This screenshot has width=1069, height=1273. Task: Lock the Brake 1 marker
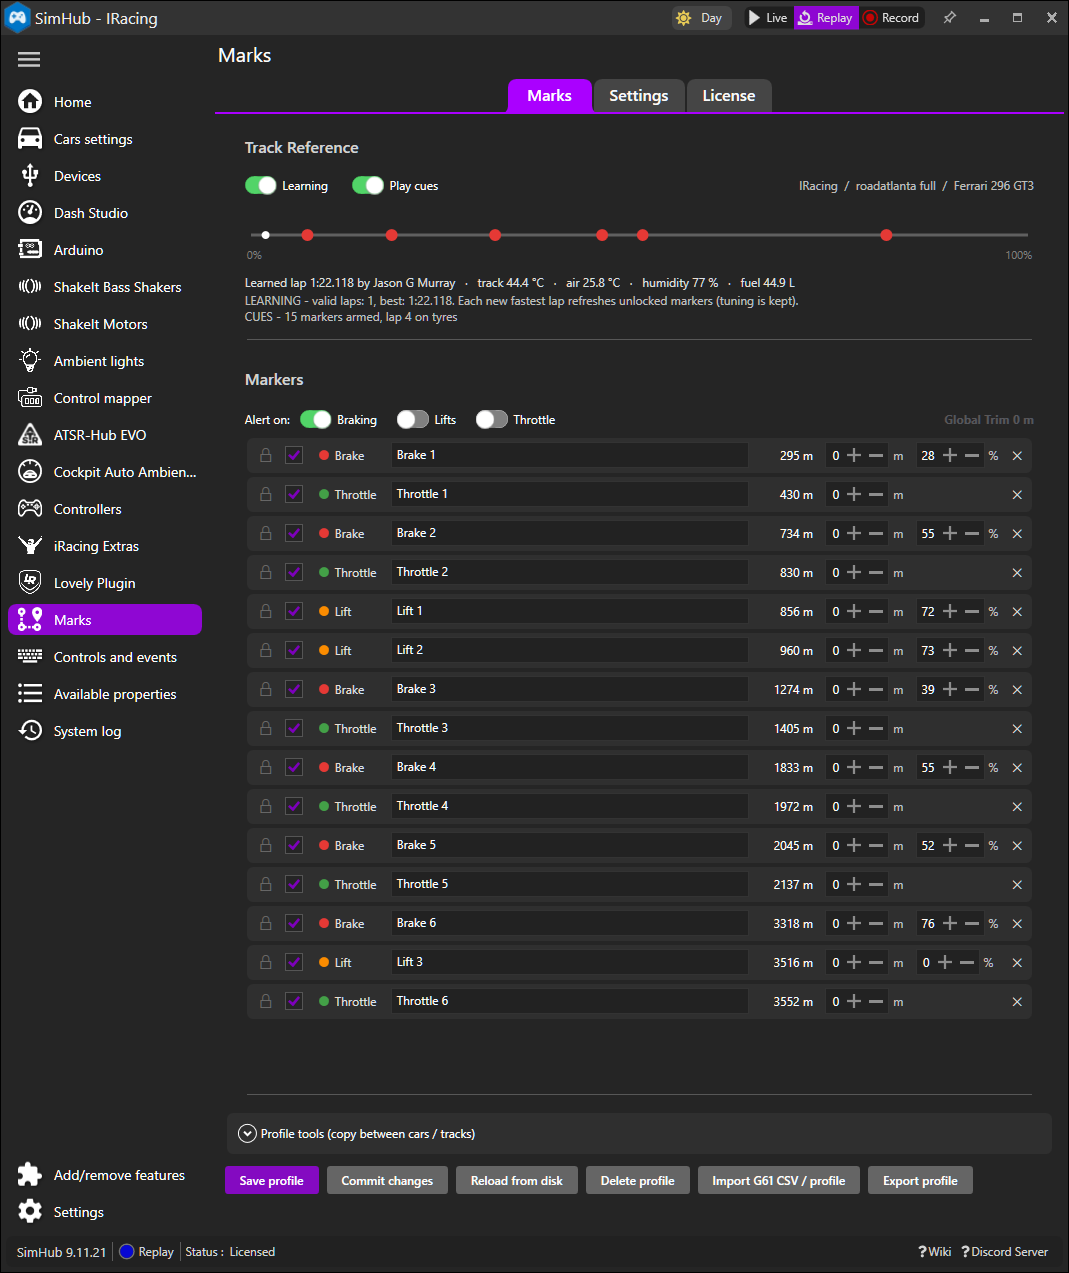point(266,455)
